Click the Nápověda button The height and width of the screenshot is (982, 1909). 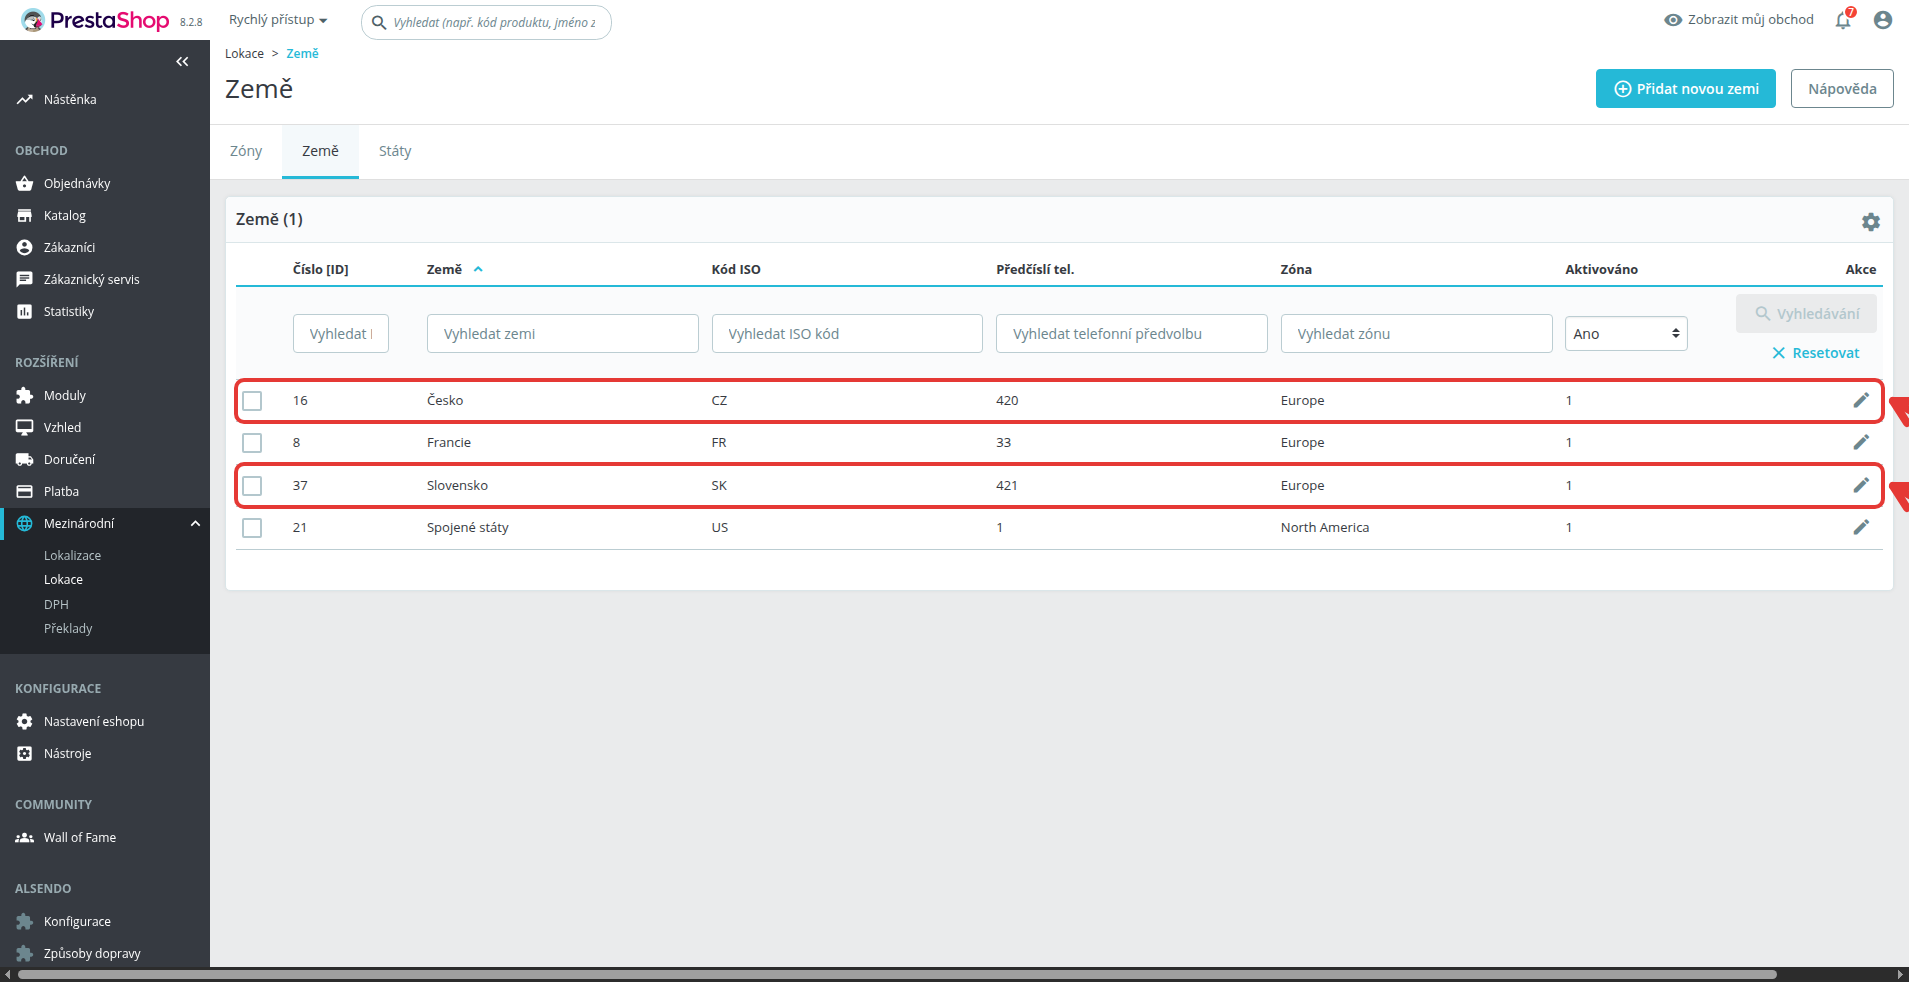pos(1842,89)
